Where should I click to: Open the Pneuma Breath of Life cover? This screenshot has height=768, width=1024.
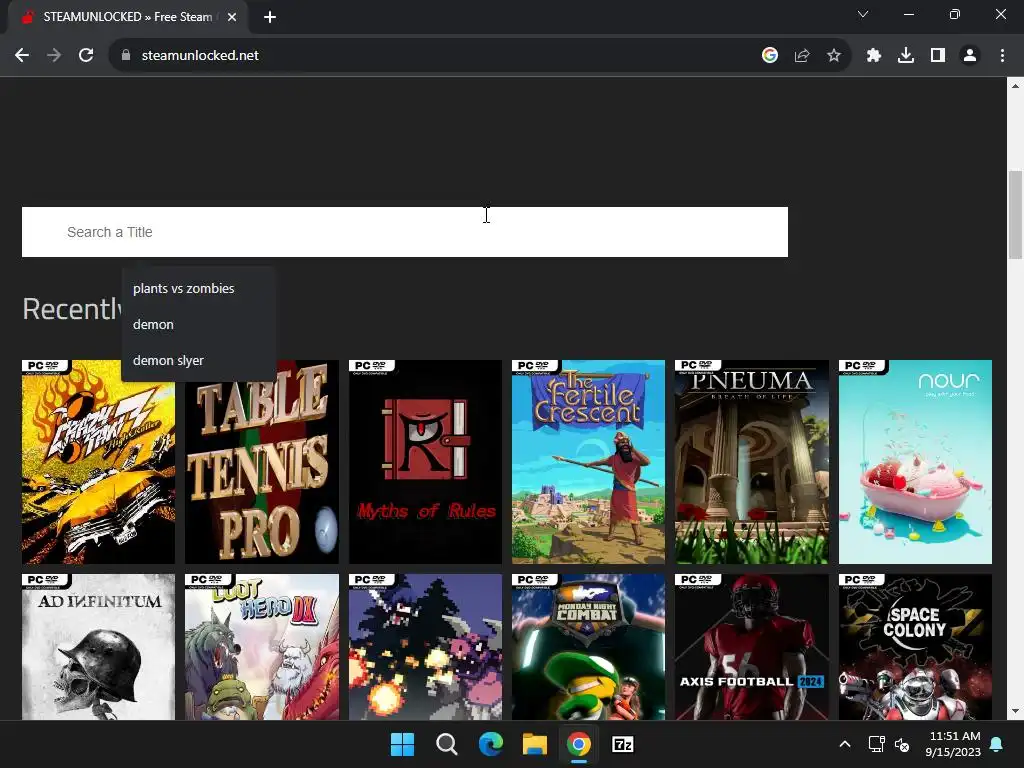click(752, 462)
